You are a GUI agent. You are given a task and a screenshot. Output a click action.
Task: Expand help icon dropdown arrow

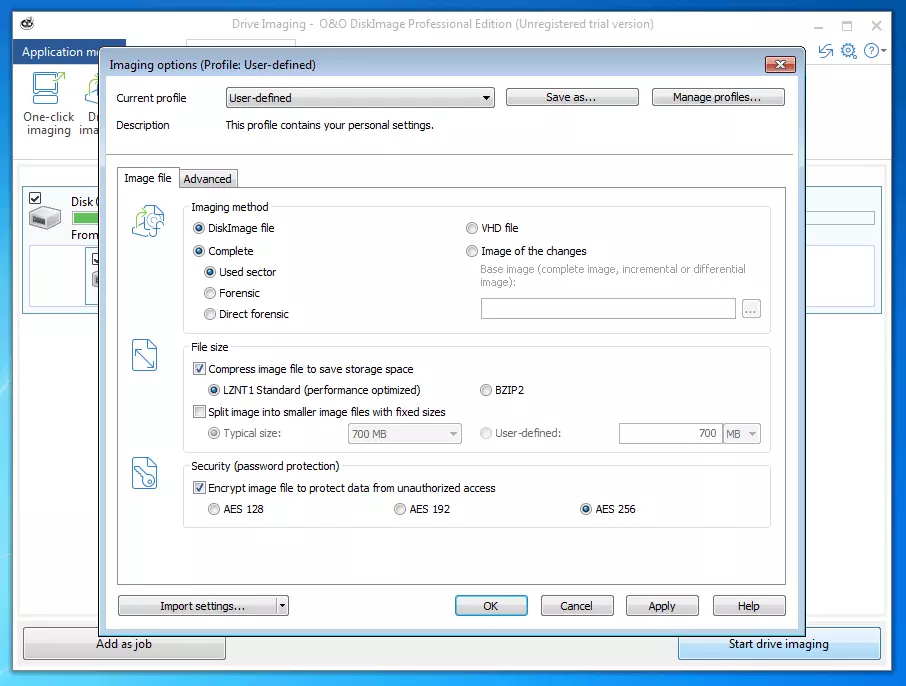point(883,51)
